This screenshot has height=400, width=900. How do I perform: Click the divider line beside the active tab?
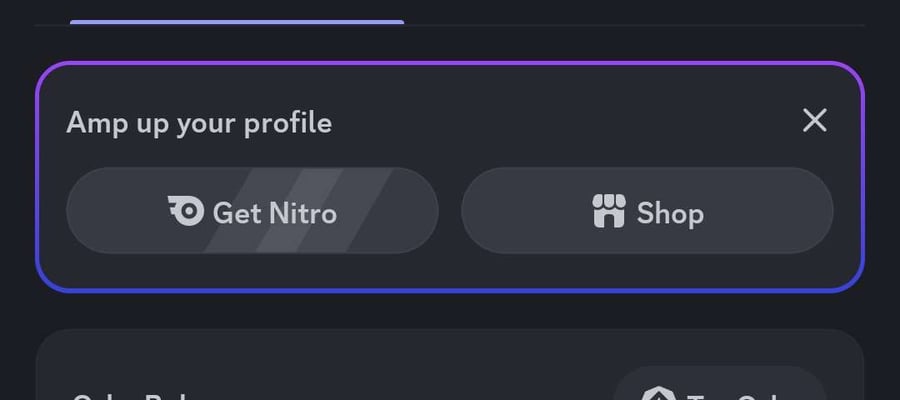pyautogui.click(x=634, y=25)
